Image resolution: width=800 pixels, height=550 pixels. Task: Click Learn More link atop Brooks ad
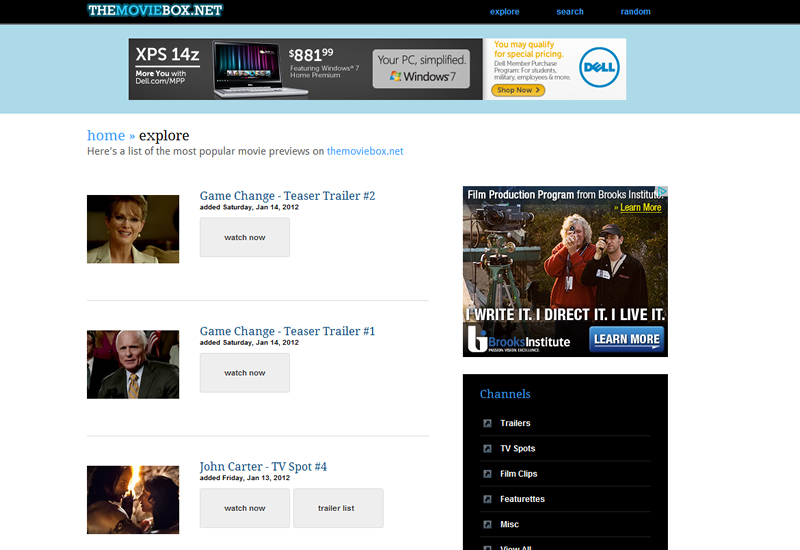(640, 207)
